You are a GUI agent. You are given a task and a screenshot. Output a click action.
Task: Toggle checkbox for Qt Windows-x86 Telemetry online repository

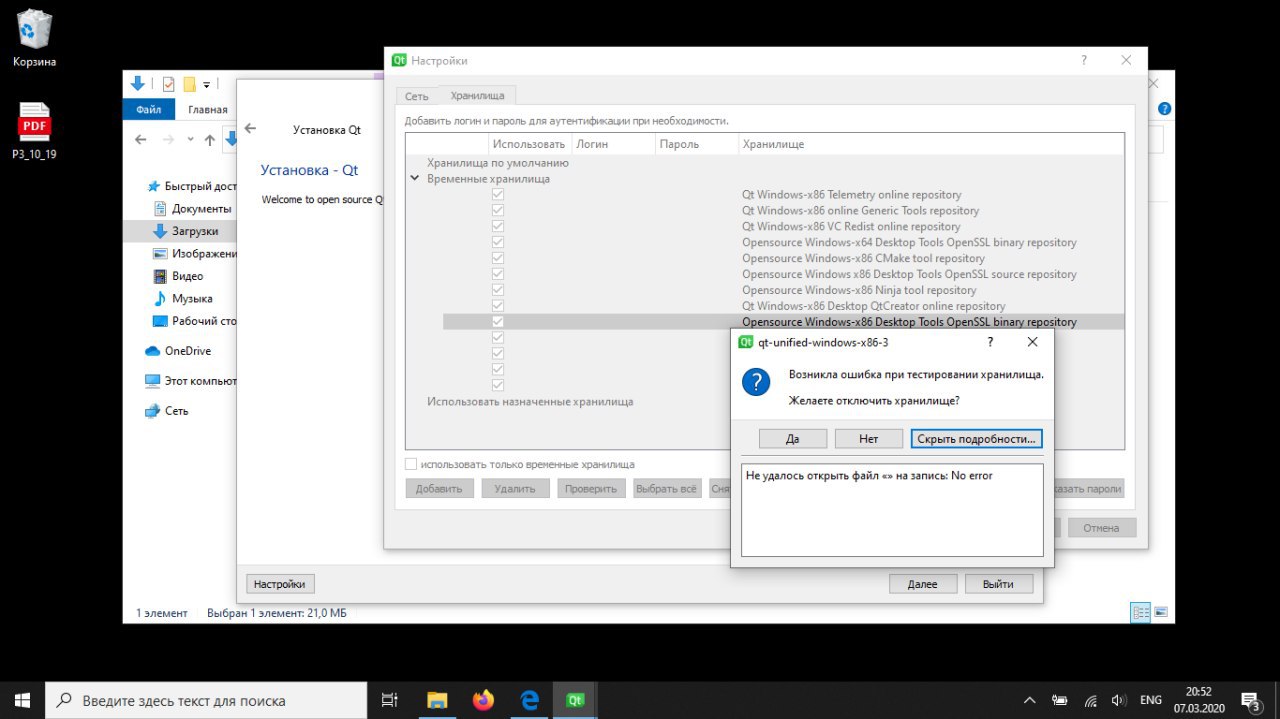(498, 195)
